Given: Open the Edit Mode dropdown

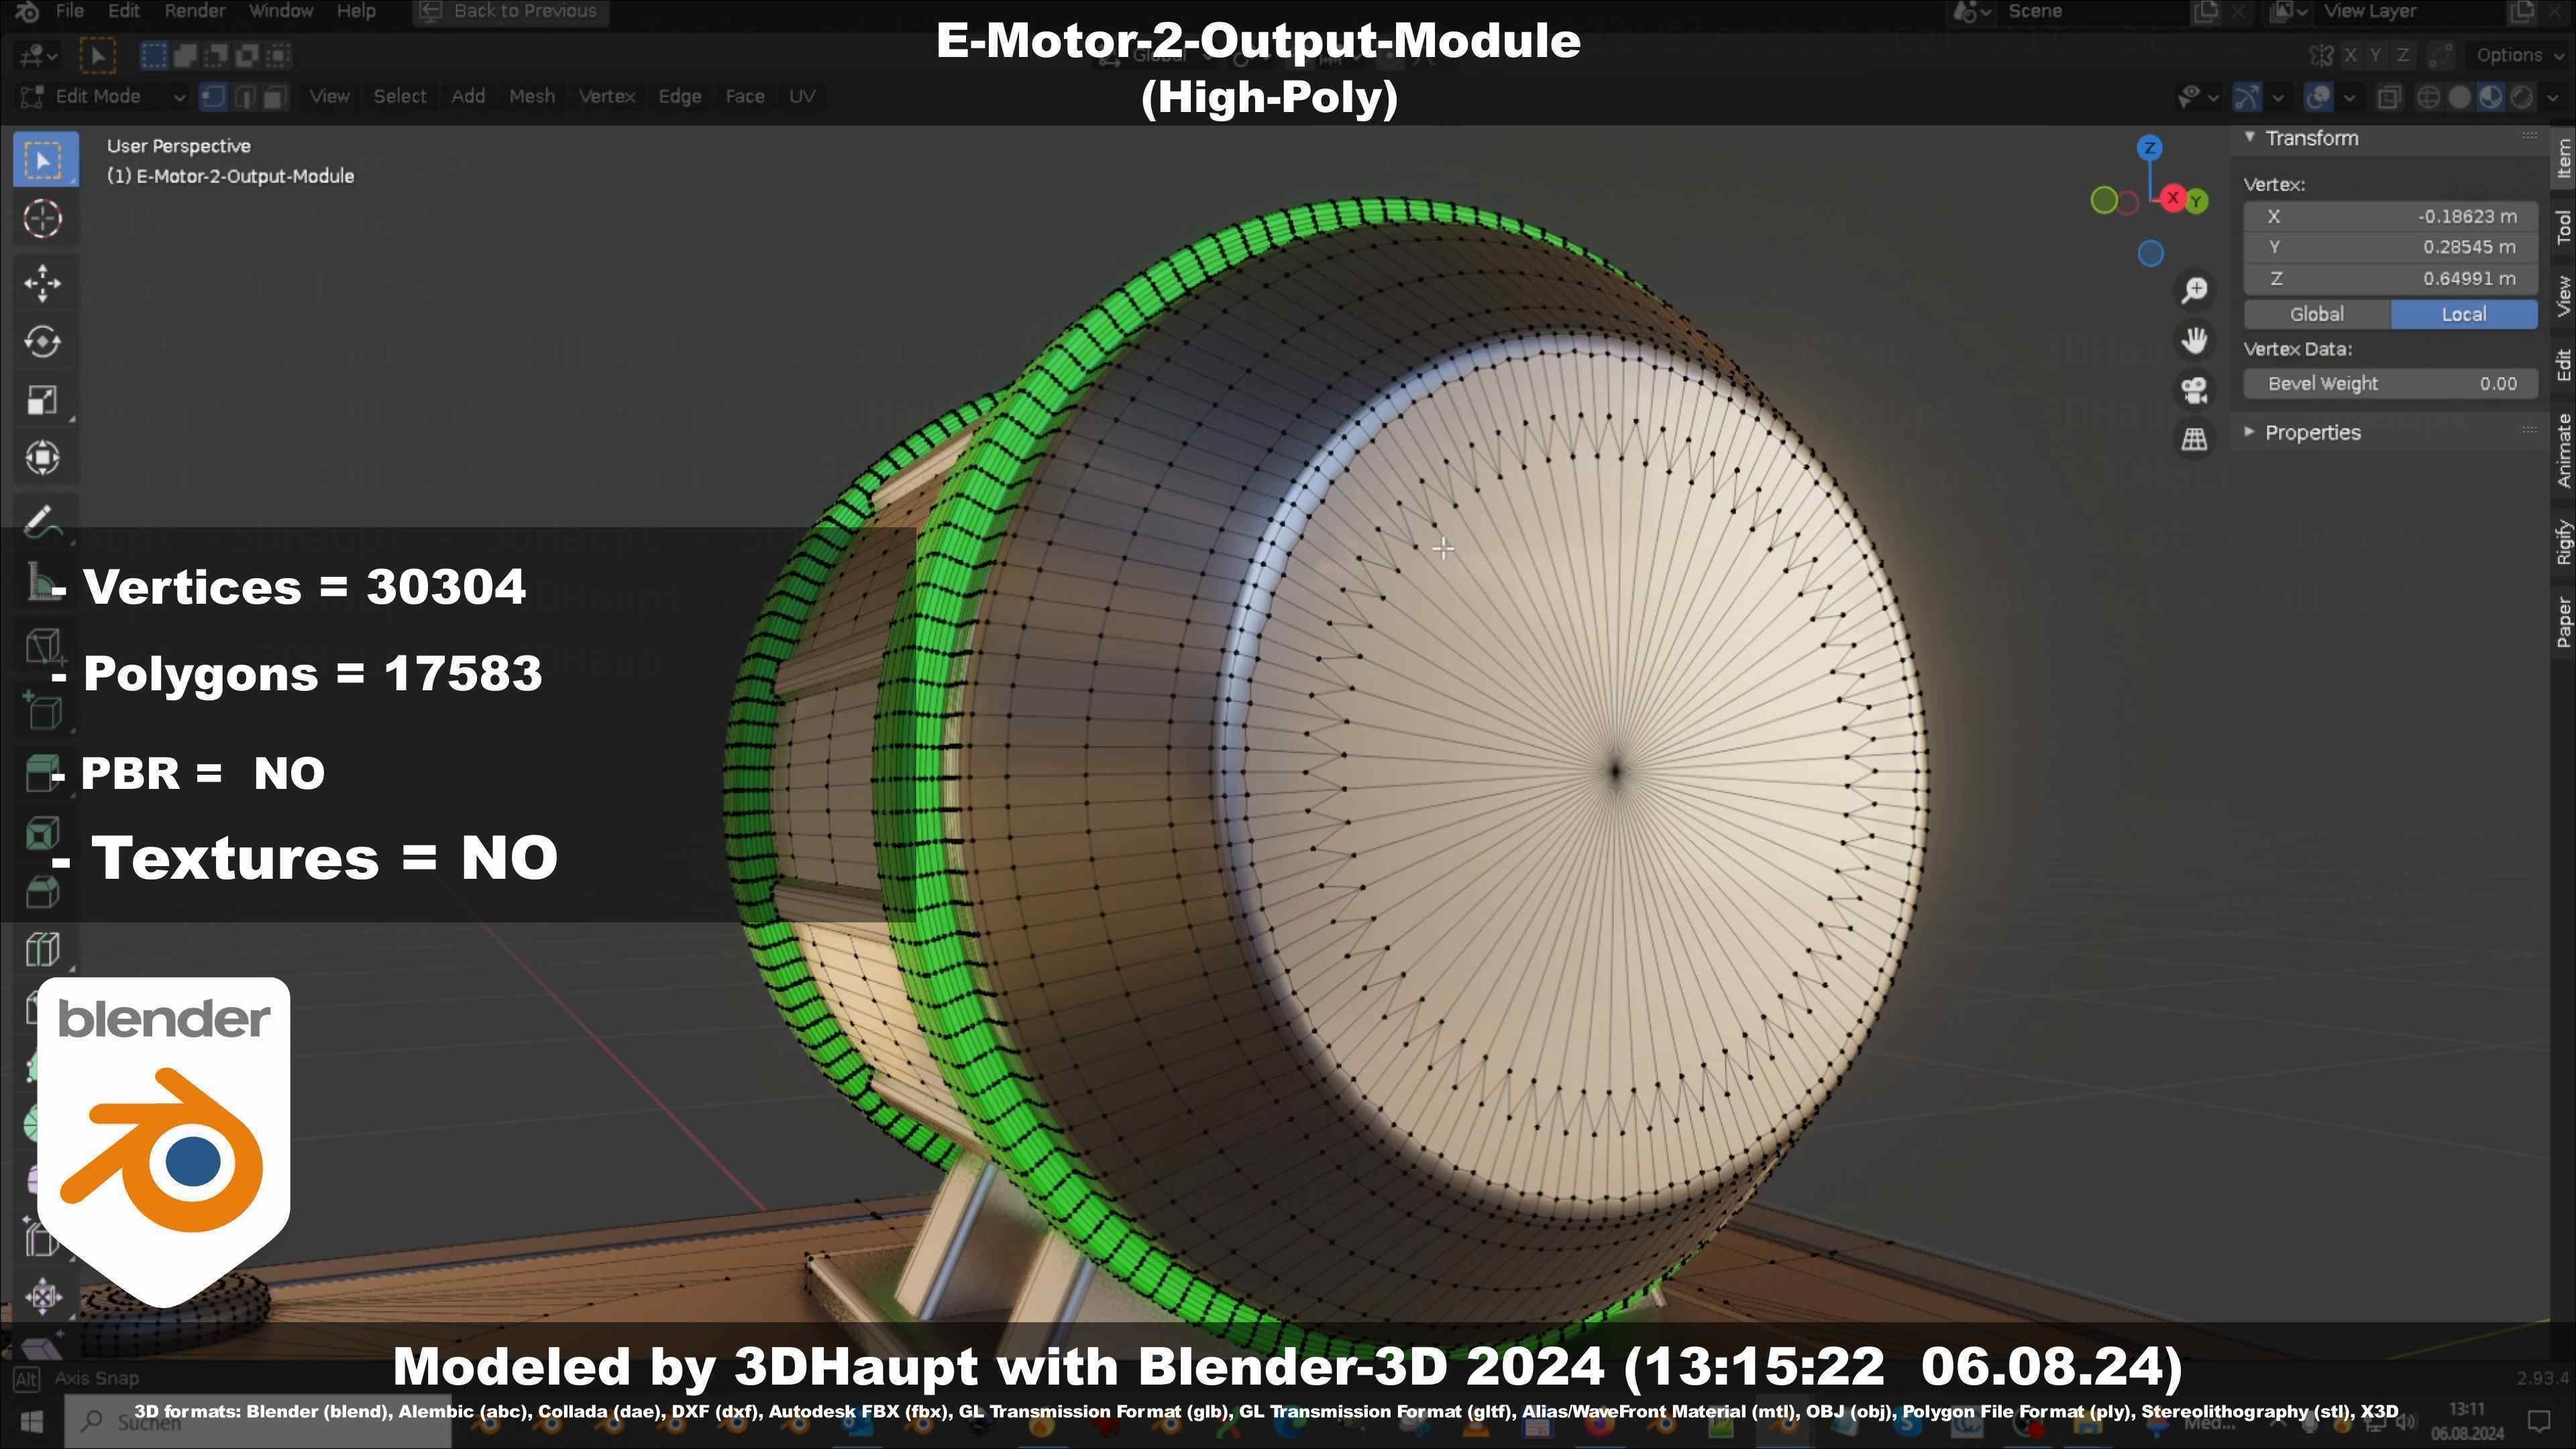Looking at the screenshot, I should (x=102, y=97).
